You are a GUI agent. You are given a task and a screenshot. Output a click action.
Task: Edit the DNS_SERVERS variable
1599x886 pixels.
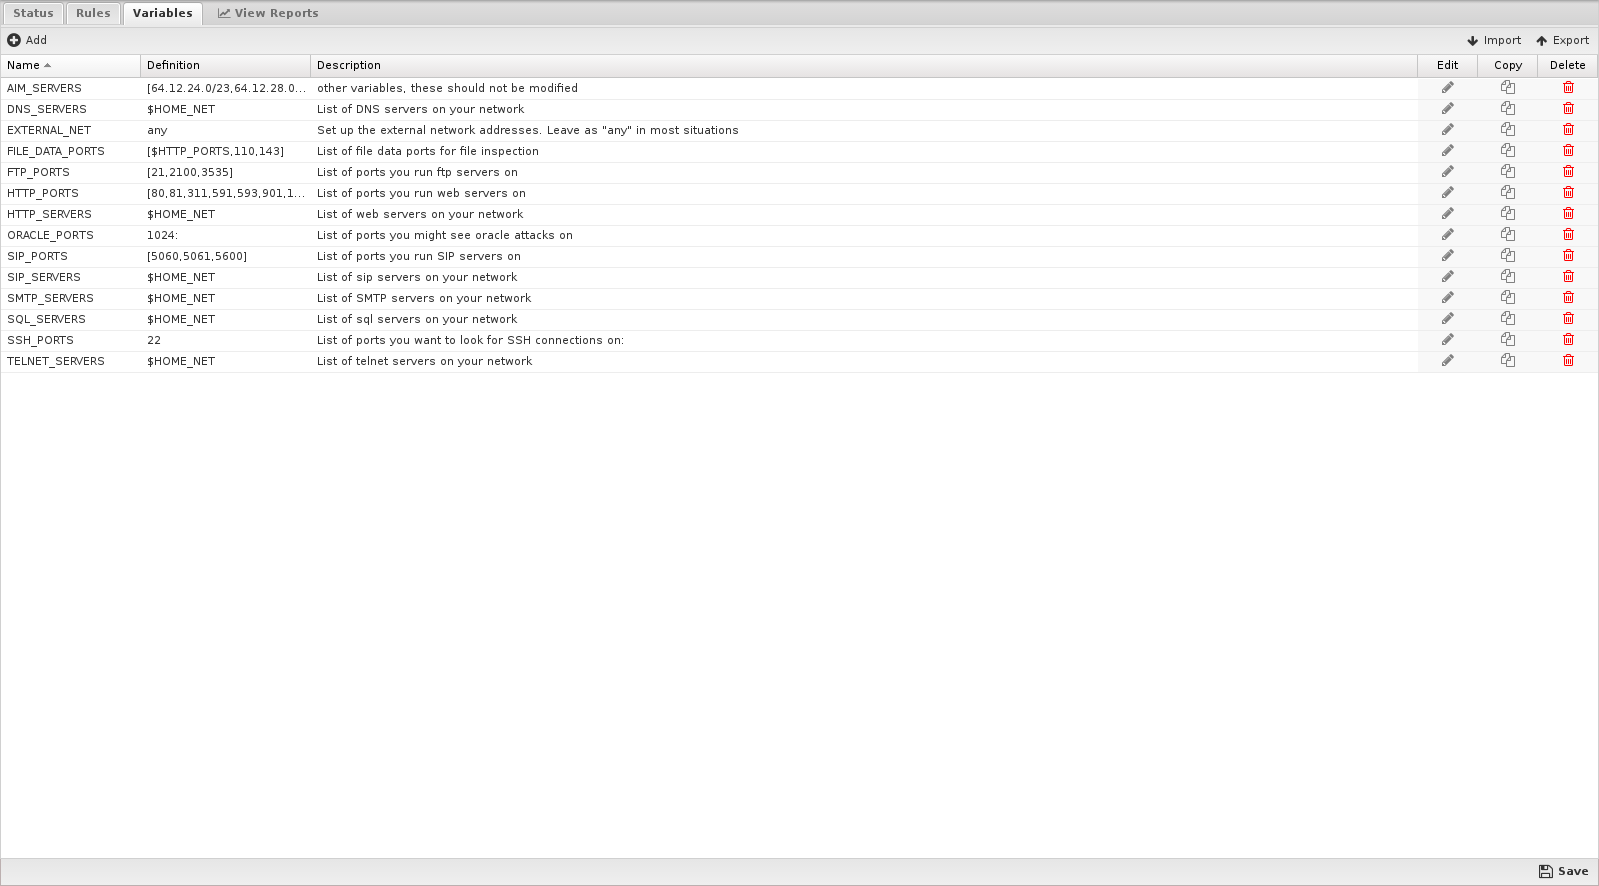pos(1447,109)
